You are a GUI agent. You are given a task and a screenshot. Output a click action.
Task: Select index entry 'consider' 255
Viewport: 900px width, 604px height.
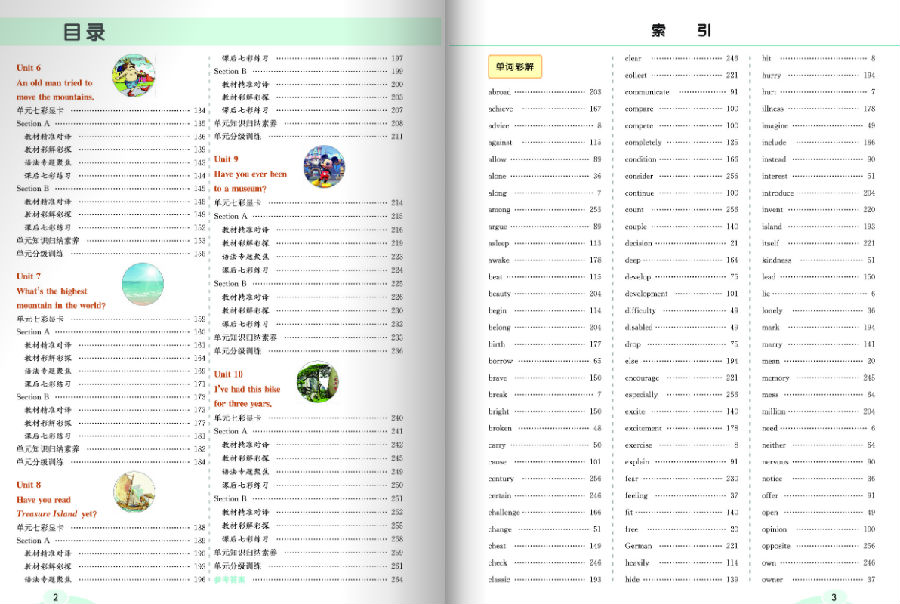pos(681,176)
